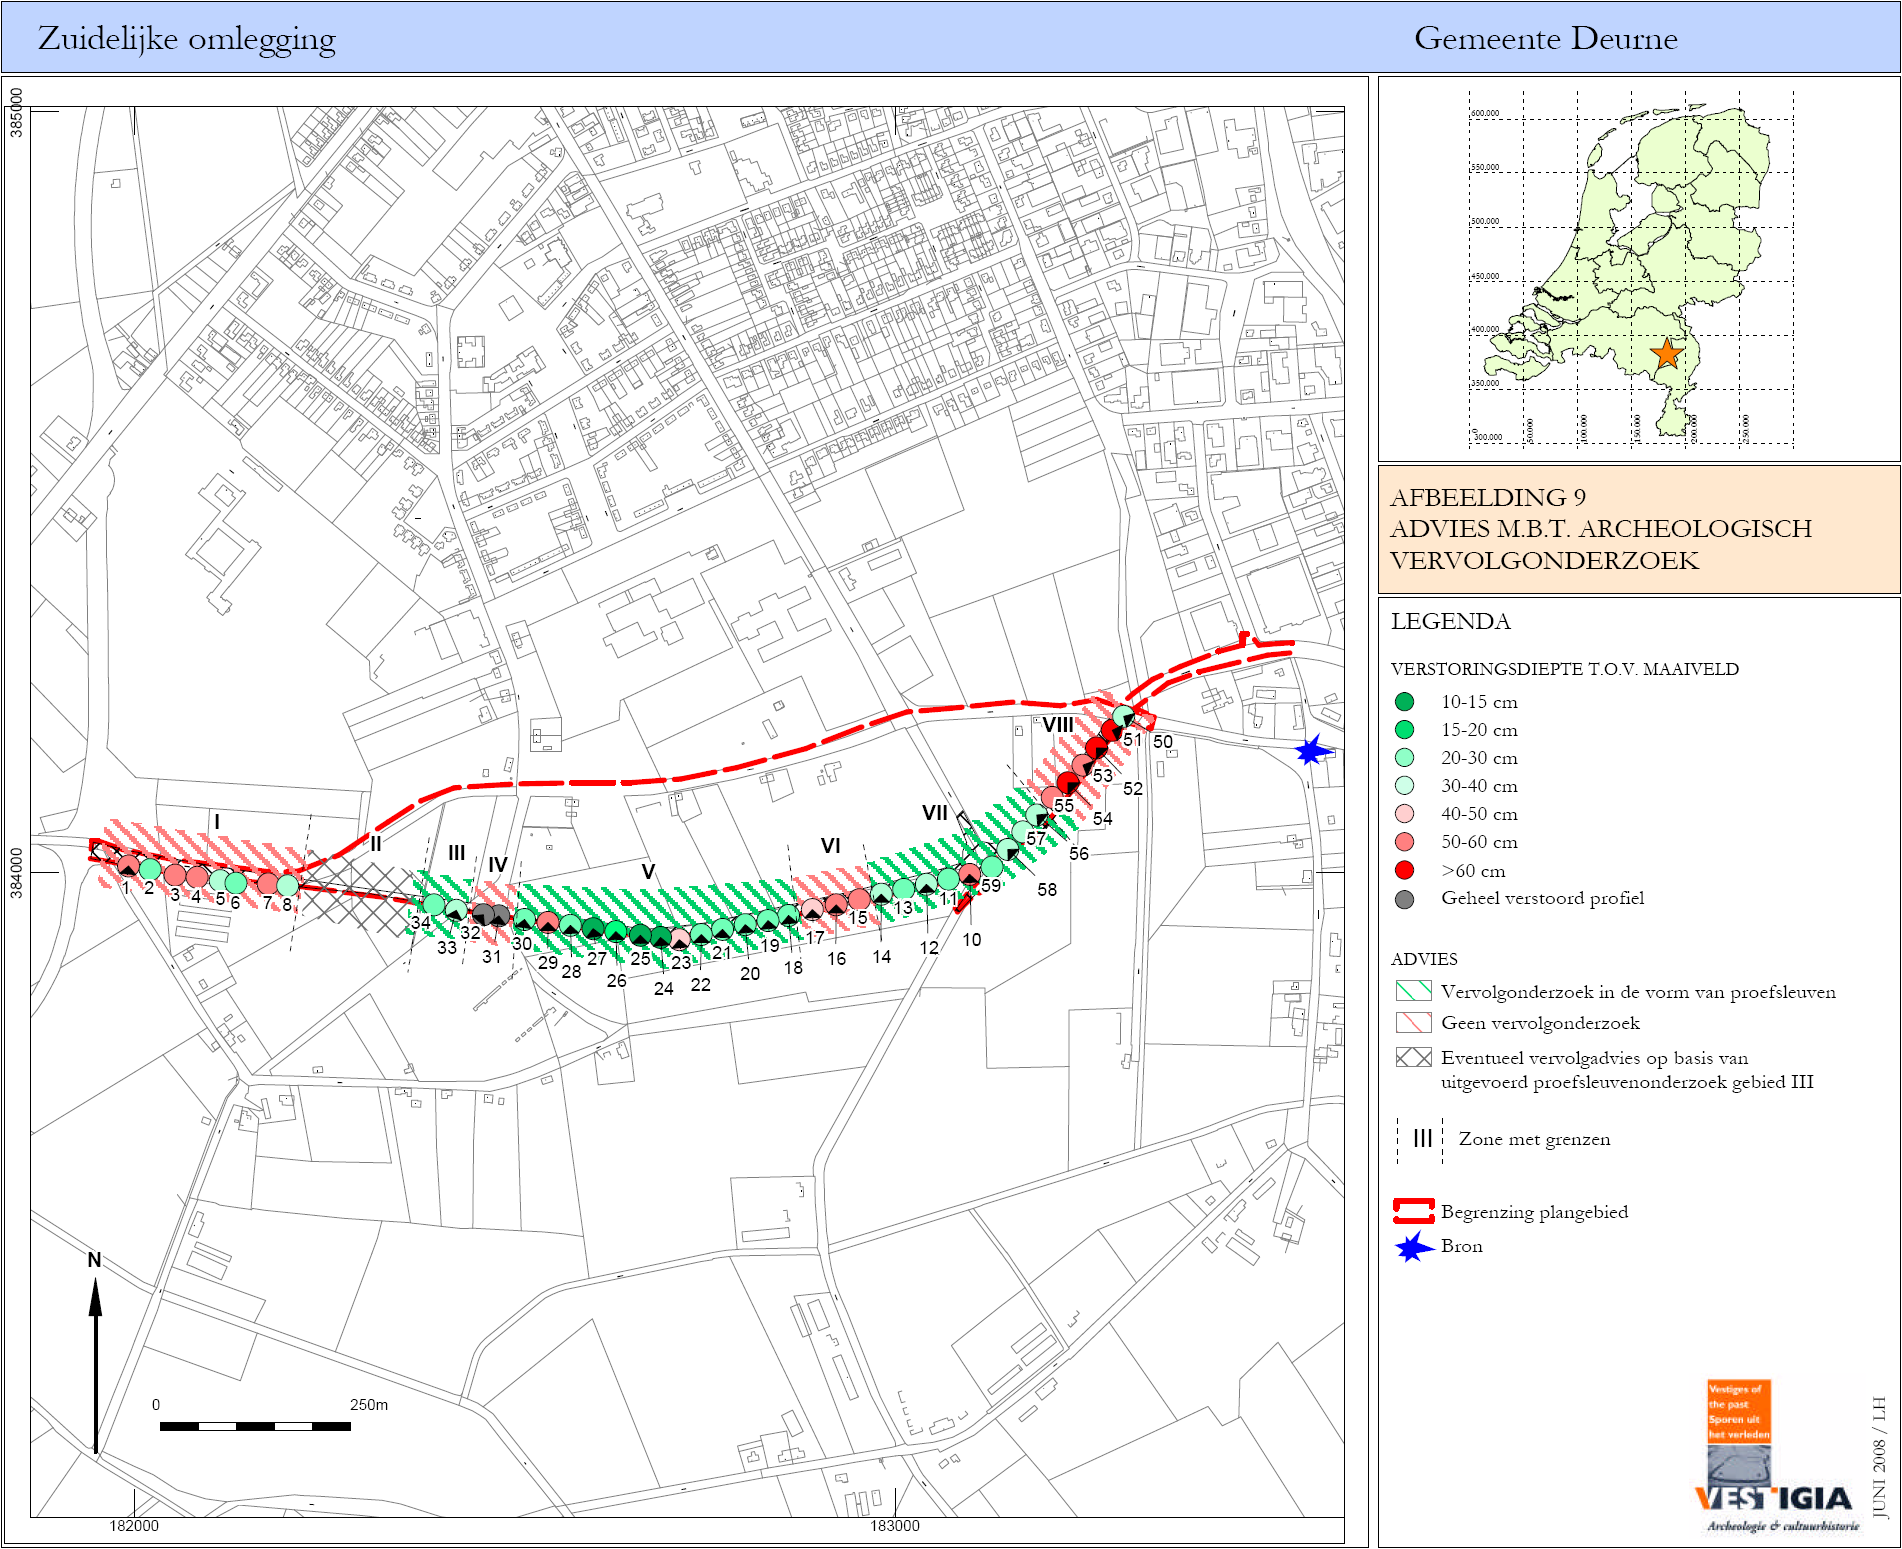Select the 40-50 cm legend color dot
The width and height of the screenshot is (1902, 1549).
[1405, 814]
